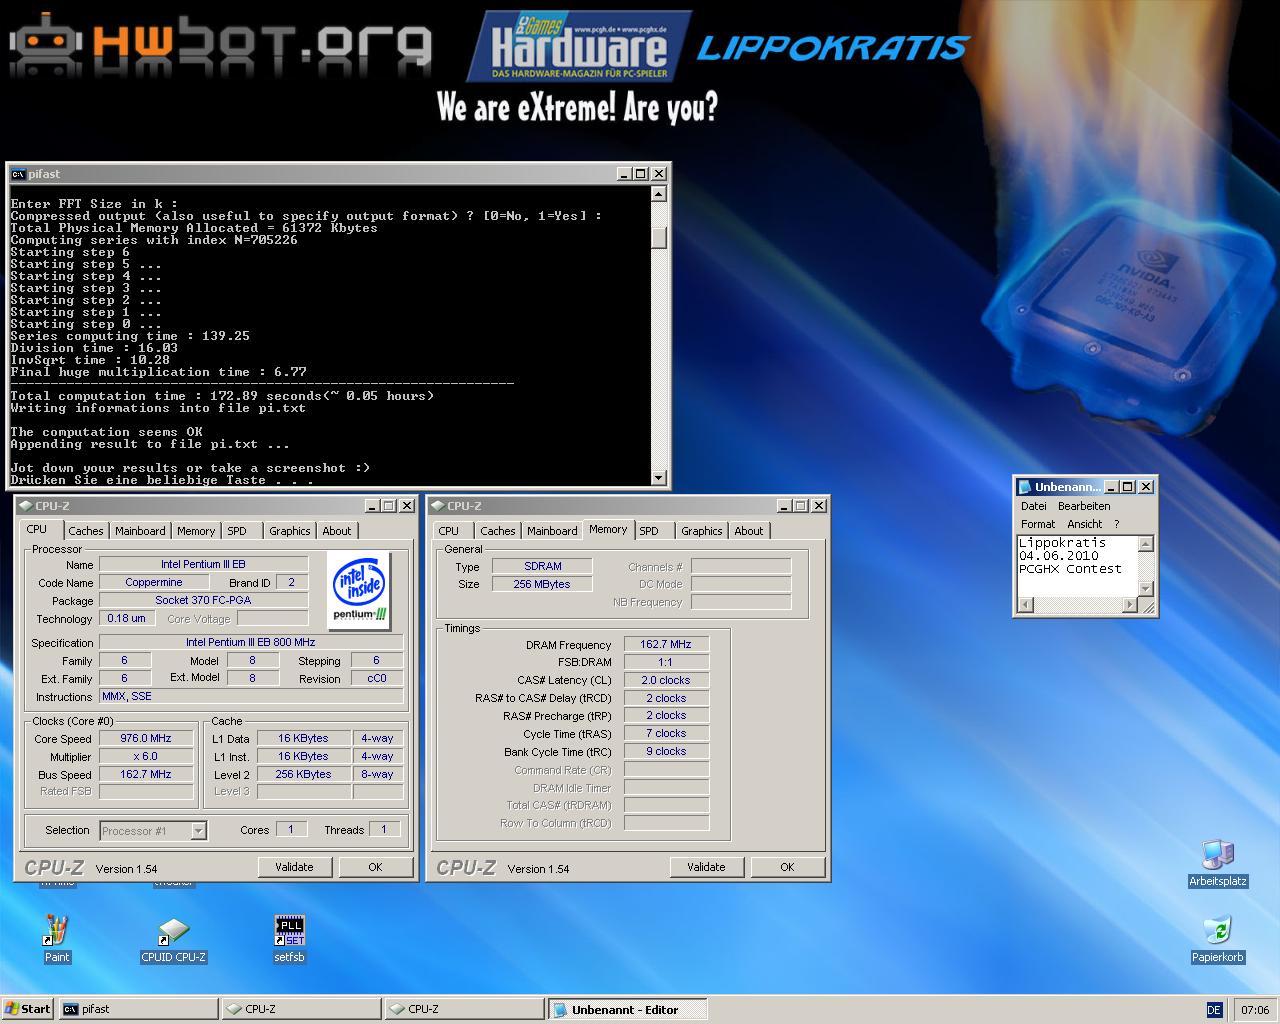Image resolution: width=1280 pixels, height=1024 pixels.
Task: Click the left CPU-Z window title icon
Action: 25,506
